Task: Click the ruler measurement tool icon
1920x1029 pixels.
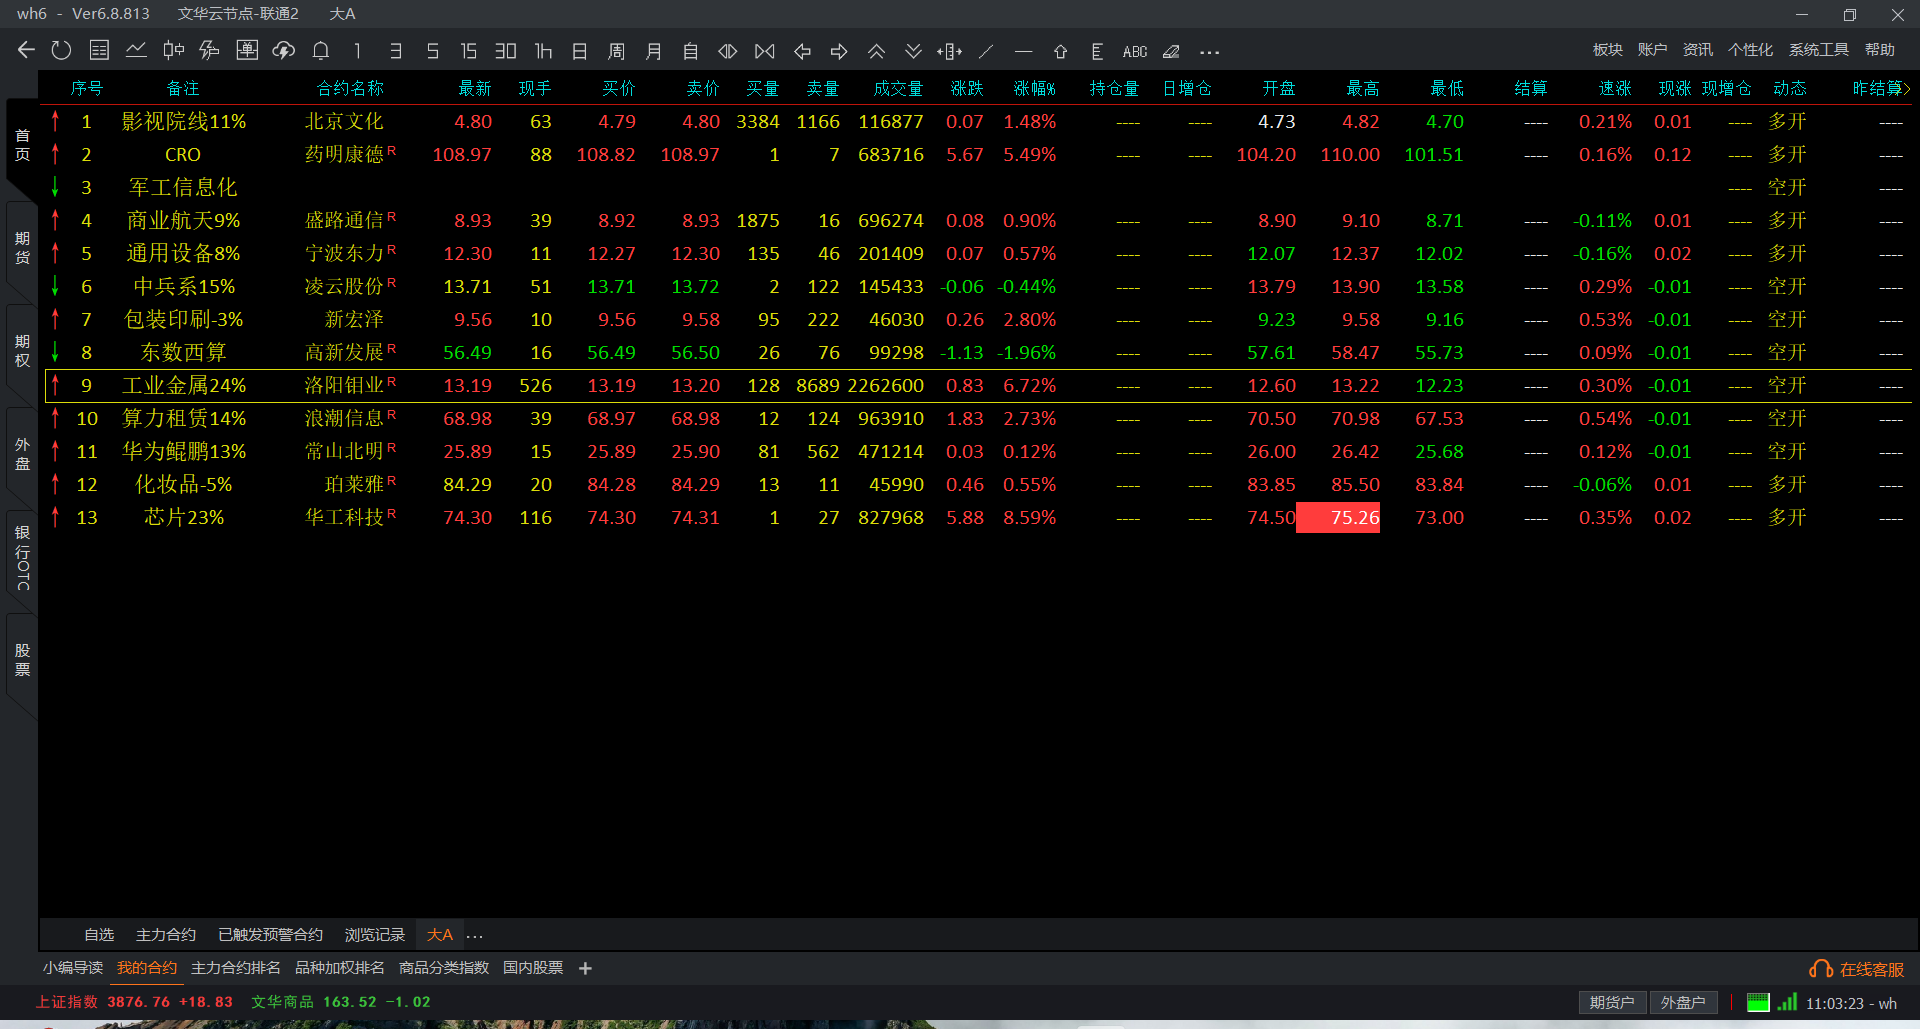Action: tap(1097, 51)
